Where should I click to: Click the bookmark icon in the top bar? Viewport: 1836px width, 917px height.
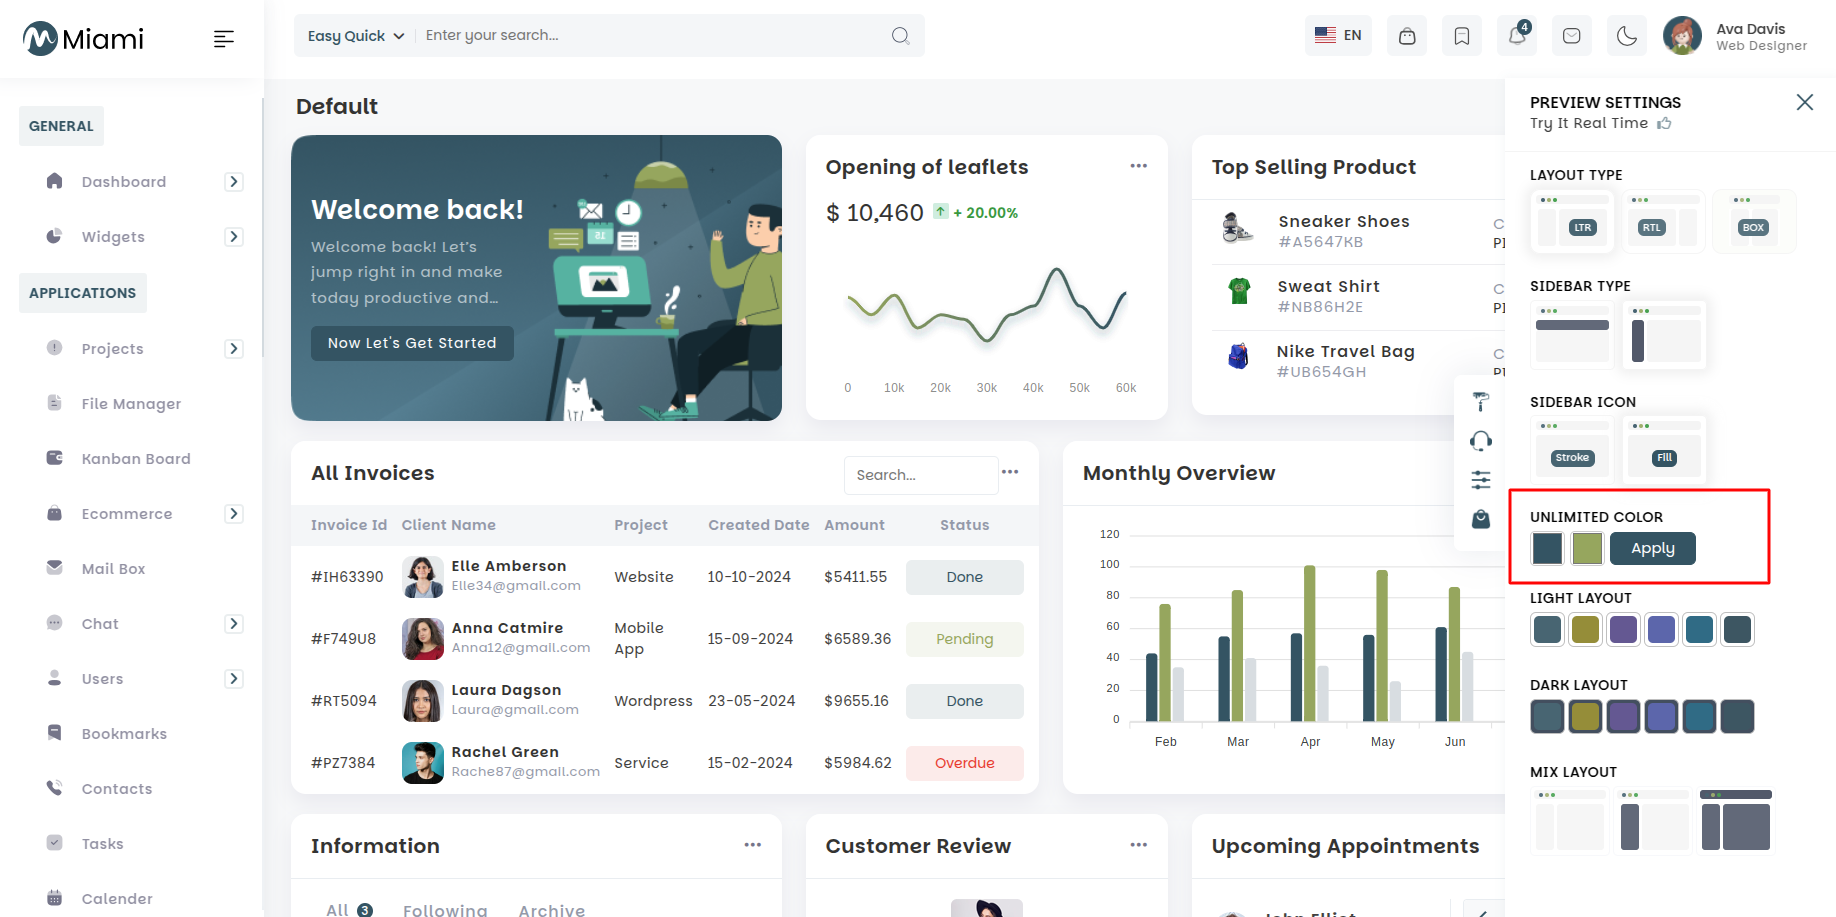tap(1462, 36)
